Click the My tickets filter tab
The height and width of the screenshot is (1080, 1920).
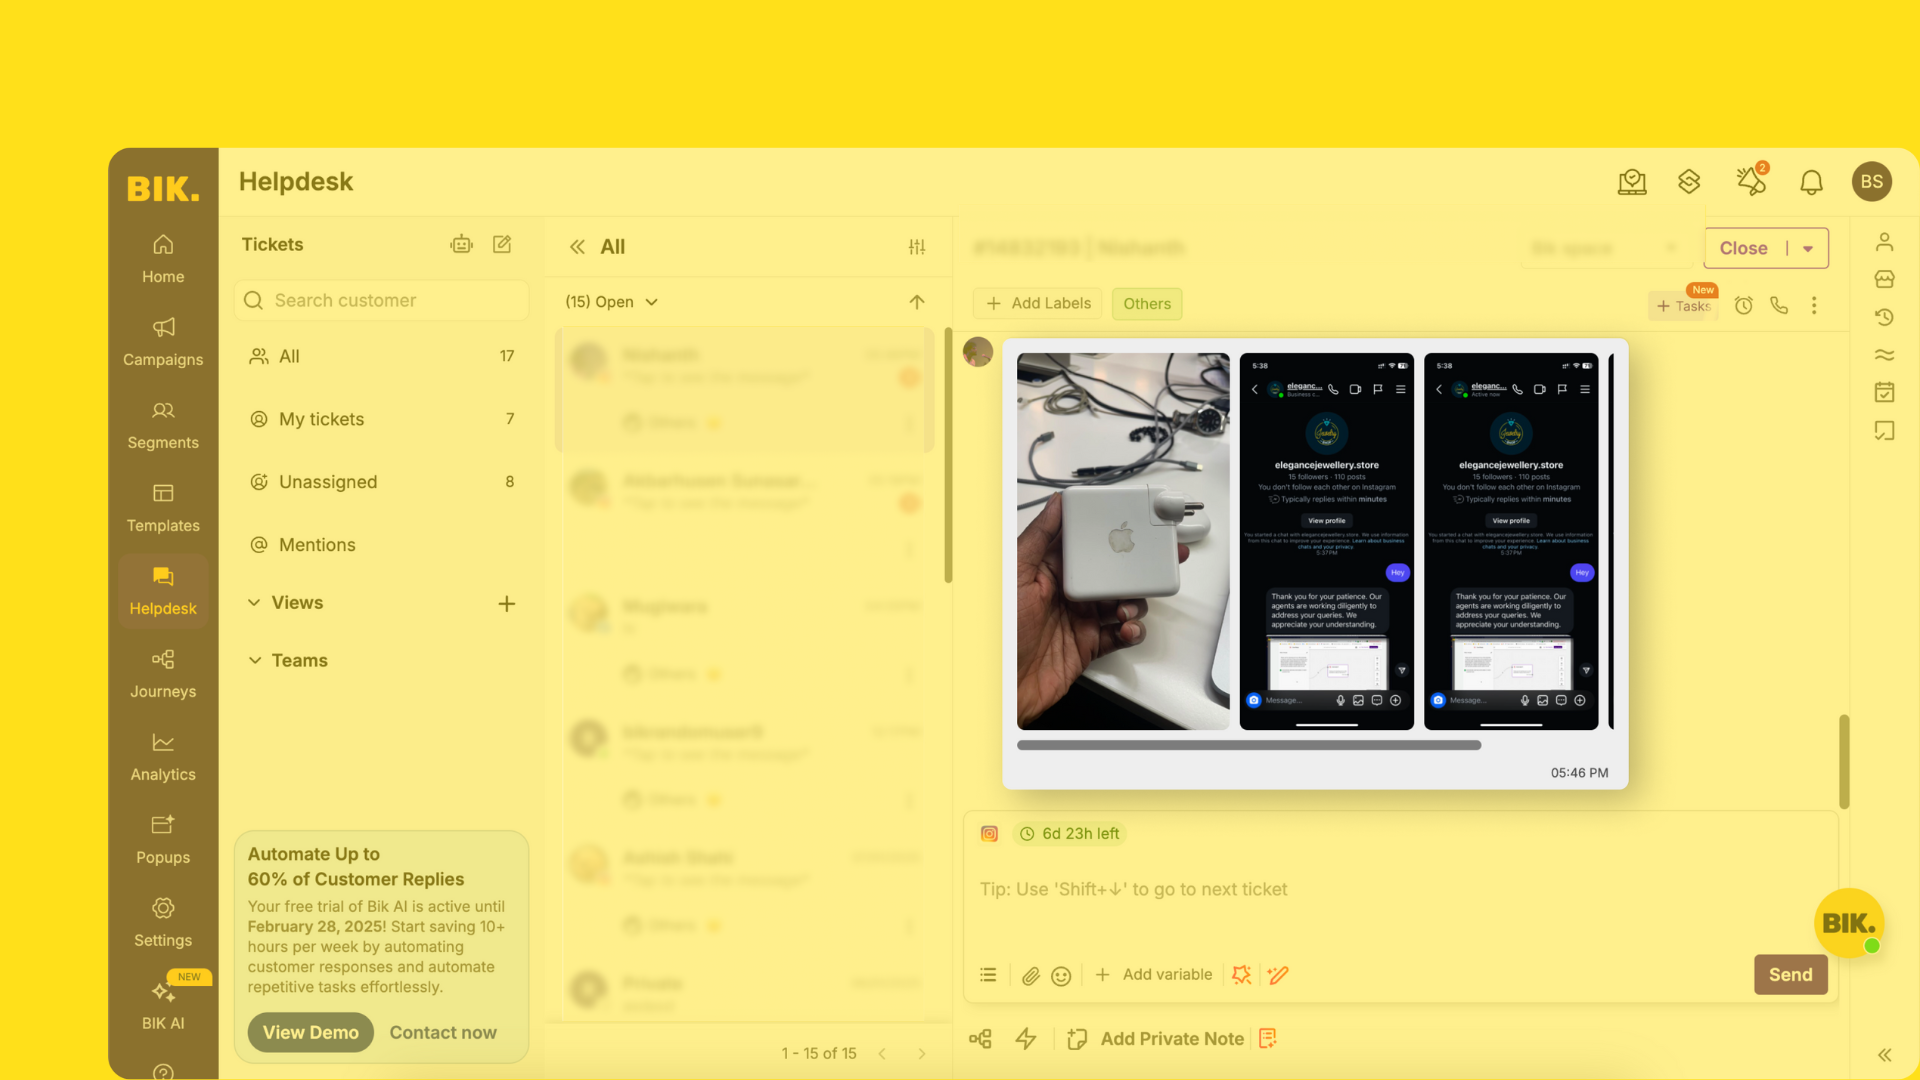pos(322,419)
